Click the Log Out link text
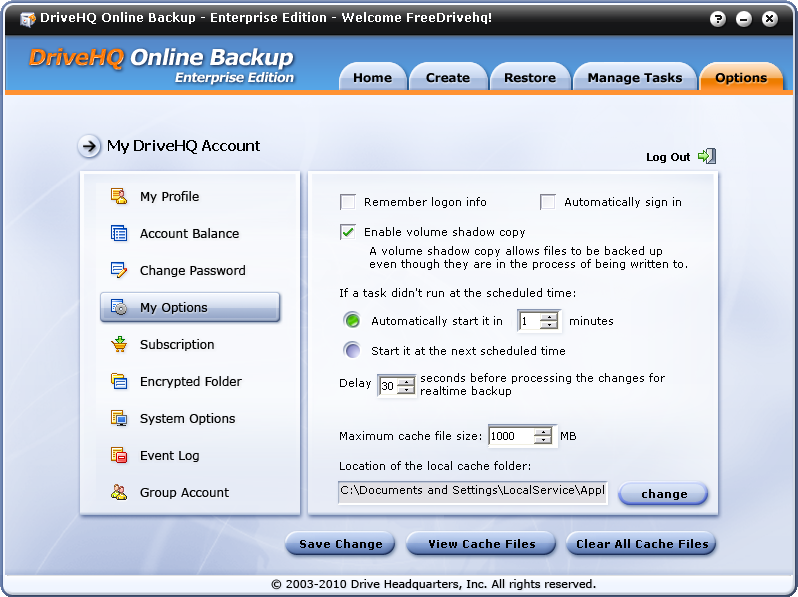The width and height of the screenshot is (798, 597). tap(668, 157)
